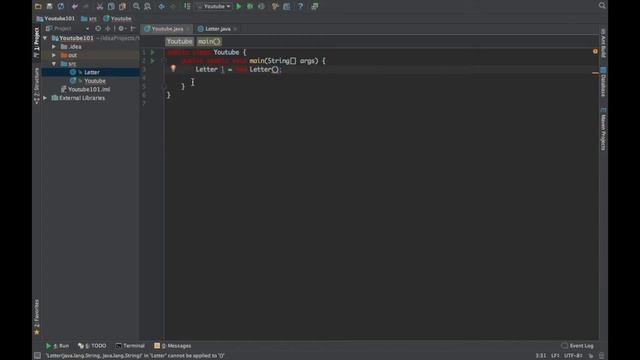
Task: Click the Replace icon next to Find
Action: pyautogui.click(x=147, y=6)
